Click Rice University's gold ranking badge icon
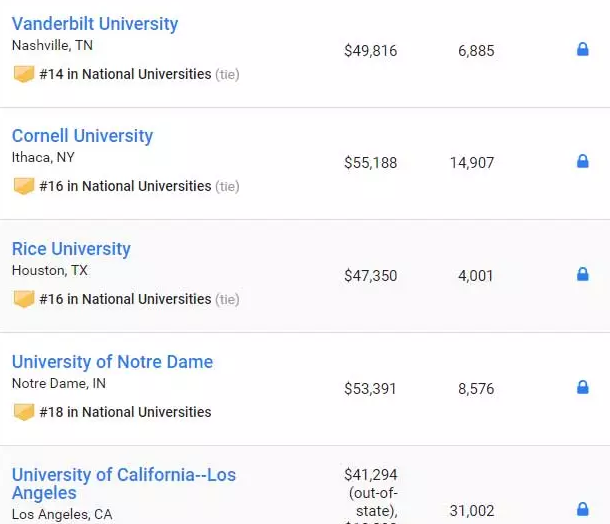Viewport: 610px width, 524px height. pyautogui.click(x=23, y=299)
